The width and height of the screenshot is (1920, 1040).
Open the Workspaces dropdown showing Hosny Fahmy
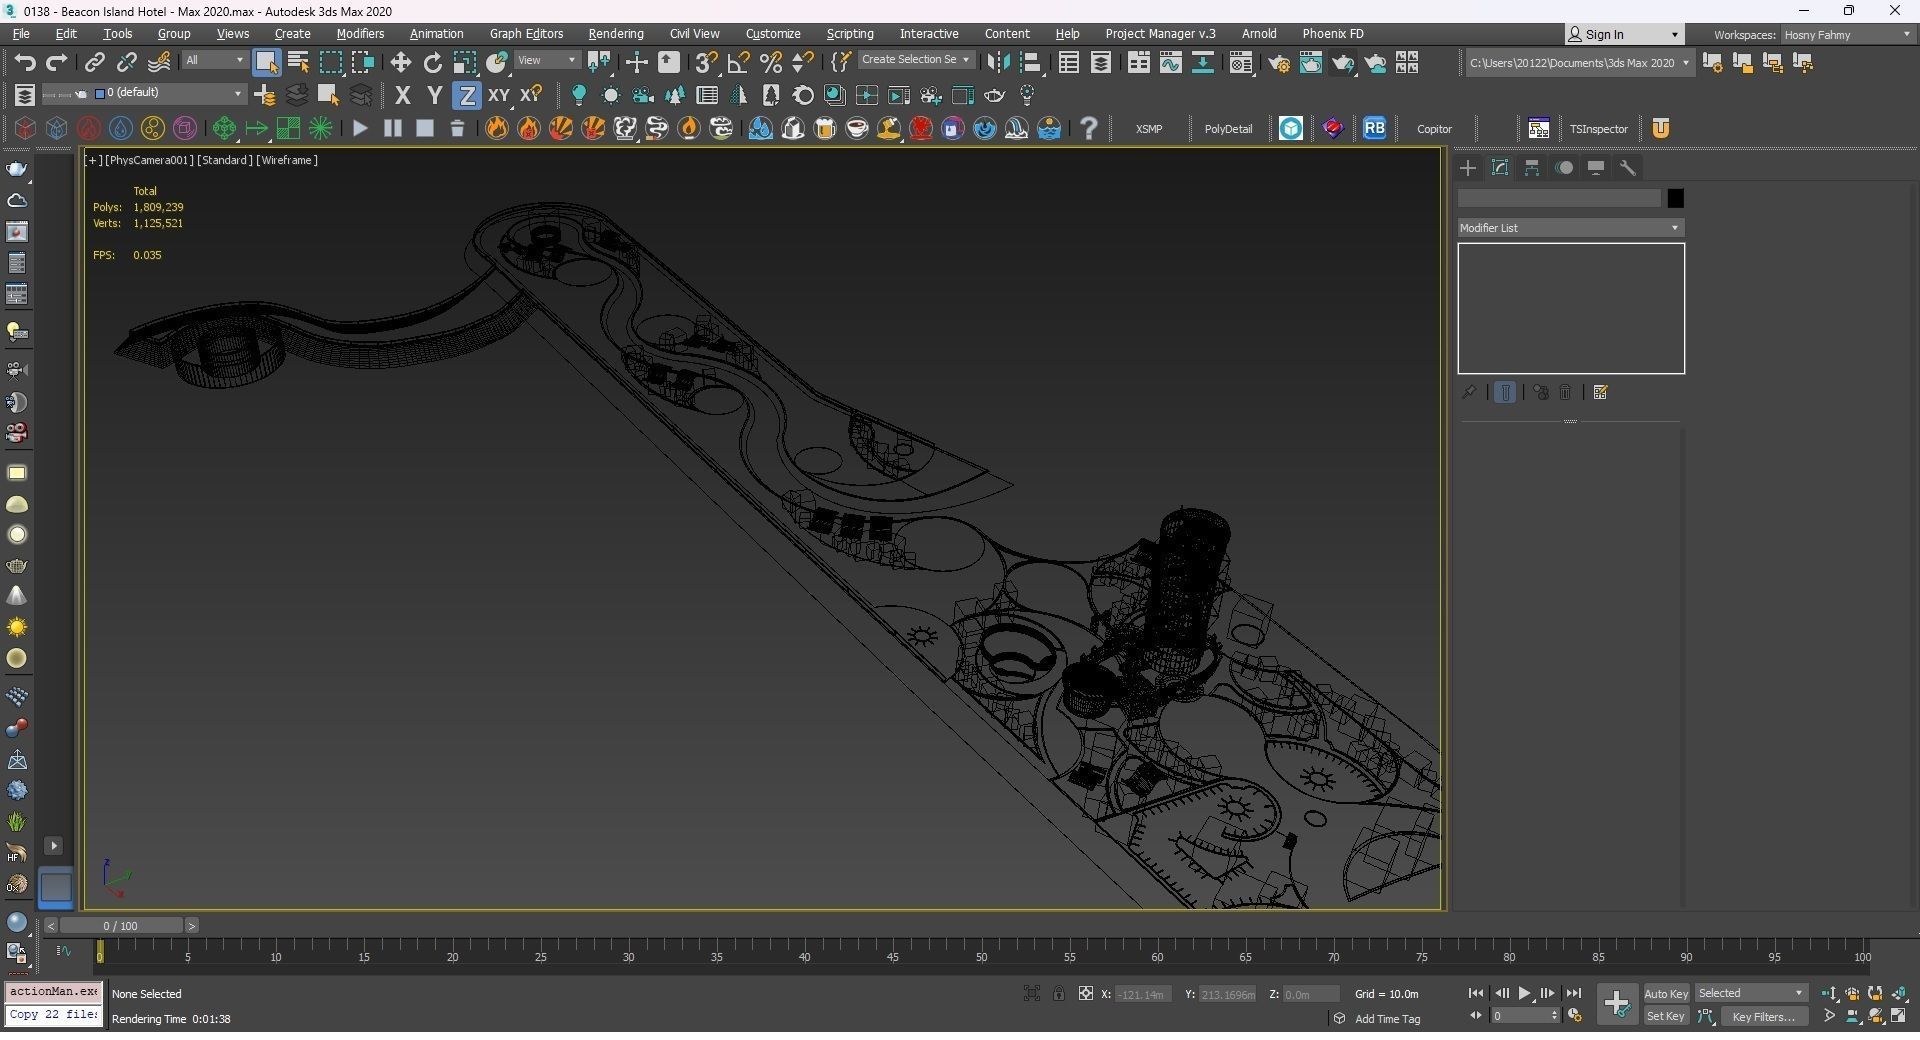pos(1846,35)
